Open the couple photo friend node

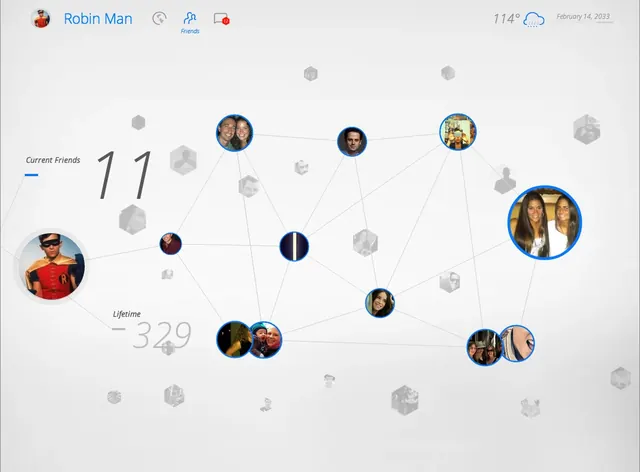(234, 133)
